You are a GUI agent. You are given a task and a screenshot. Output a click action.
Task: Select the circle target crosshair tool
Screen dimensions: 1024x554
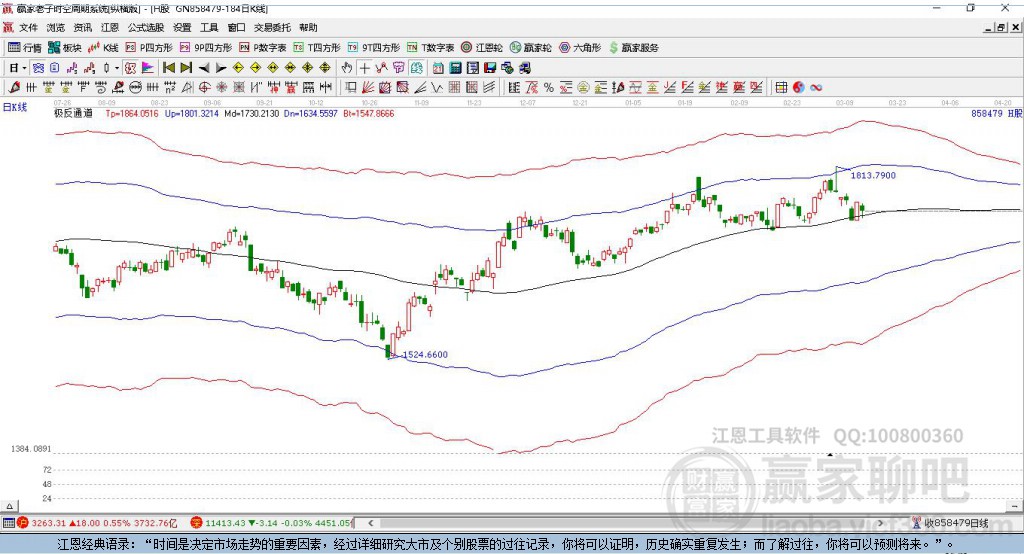click(204, 88)
